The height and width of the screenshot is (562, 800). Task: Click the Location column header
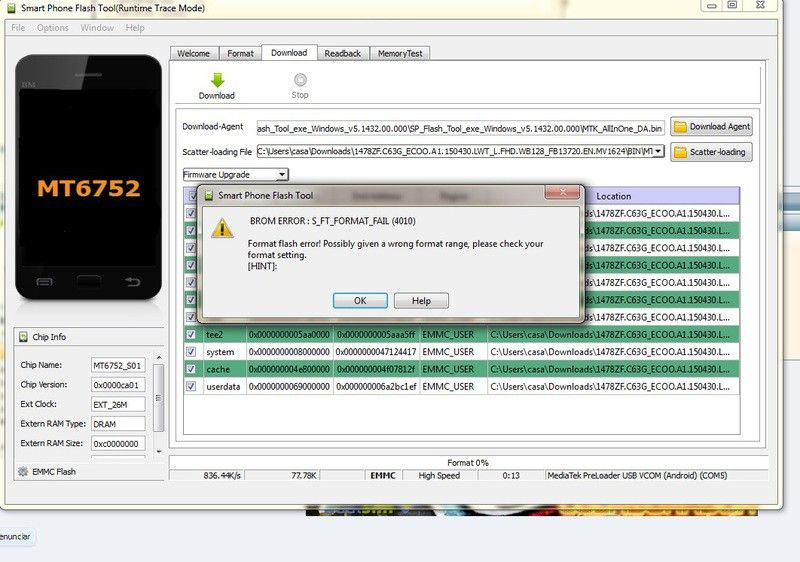click(614, 196)
